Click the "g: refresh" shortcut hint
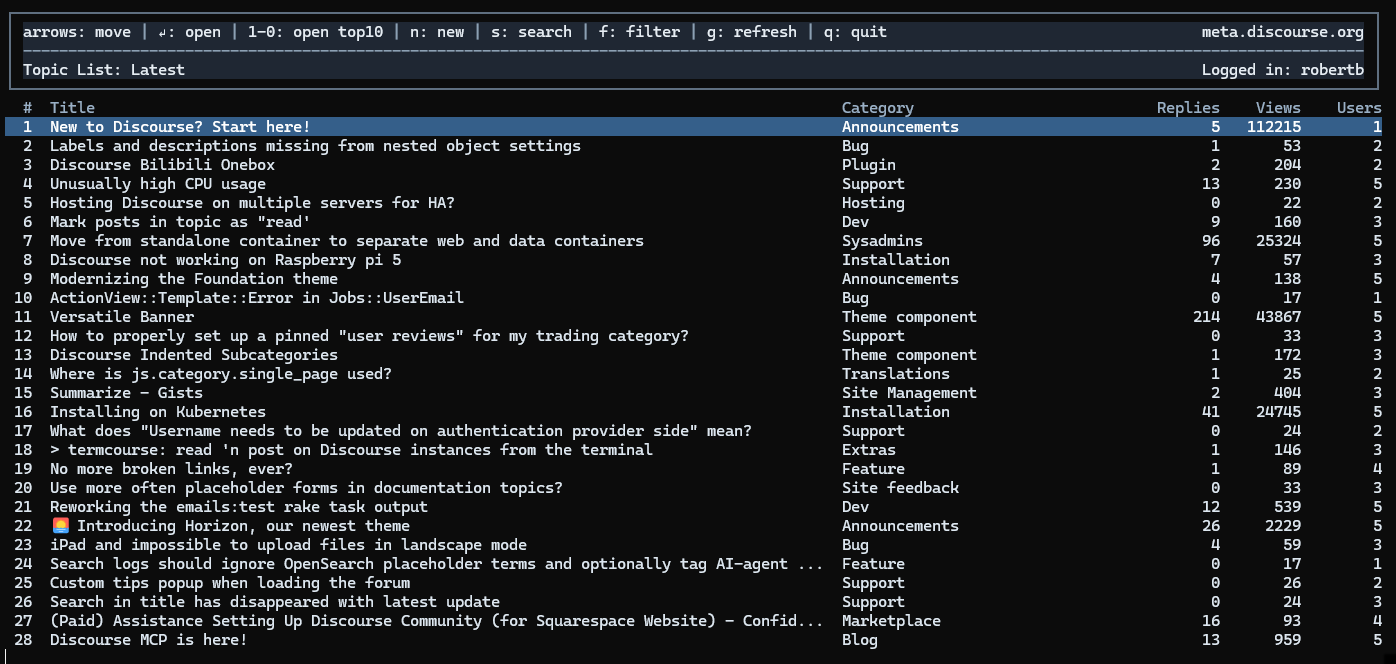This screenshot has width=1396, height=664. 752,32
